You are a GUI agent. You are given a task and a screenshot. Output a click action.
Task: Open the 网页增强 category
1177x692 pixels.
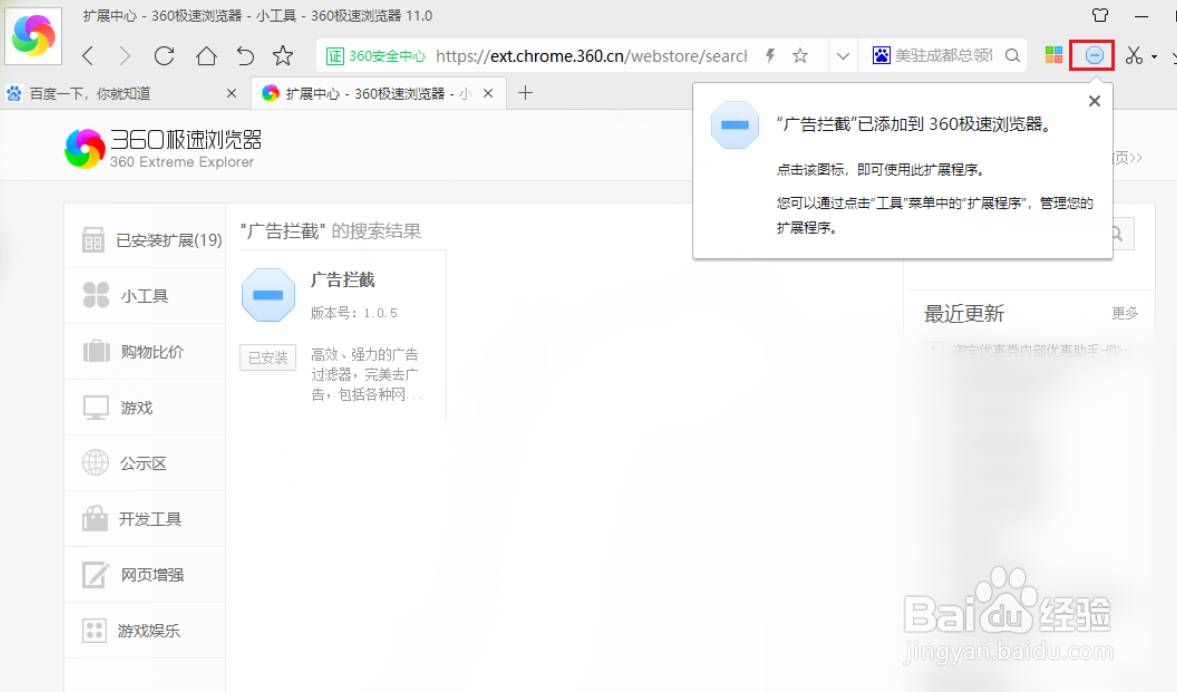145,574
